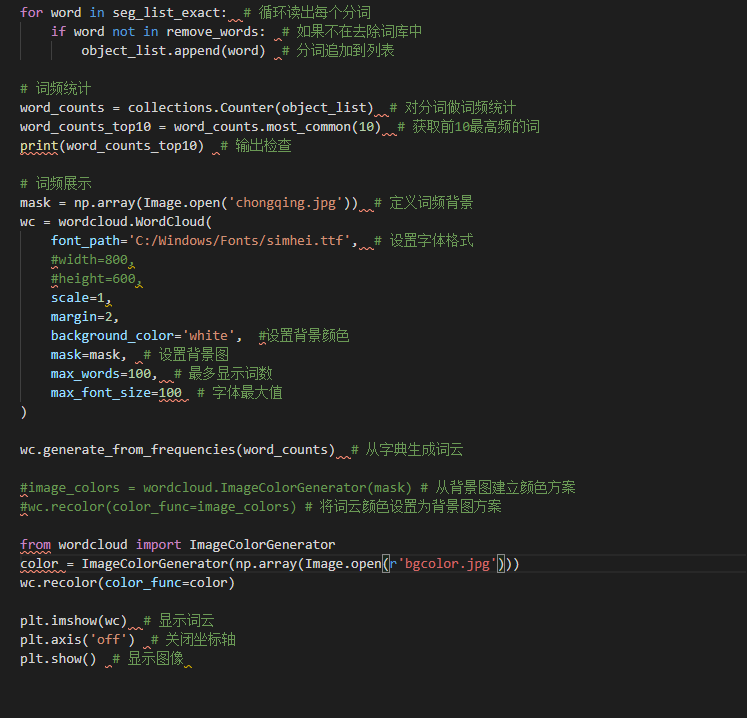Click the max_font_size=100 argument
Viewport: 747px width, 718px height.
(x=116, y=393)
